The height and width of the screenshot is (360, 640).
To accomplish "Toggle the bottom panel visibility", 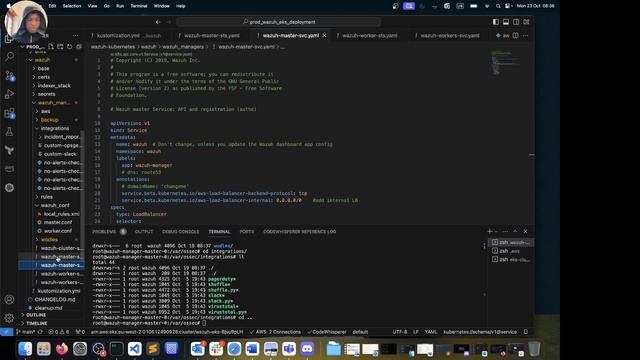I will [506, 22].
